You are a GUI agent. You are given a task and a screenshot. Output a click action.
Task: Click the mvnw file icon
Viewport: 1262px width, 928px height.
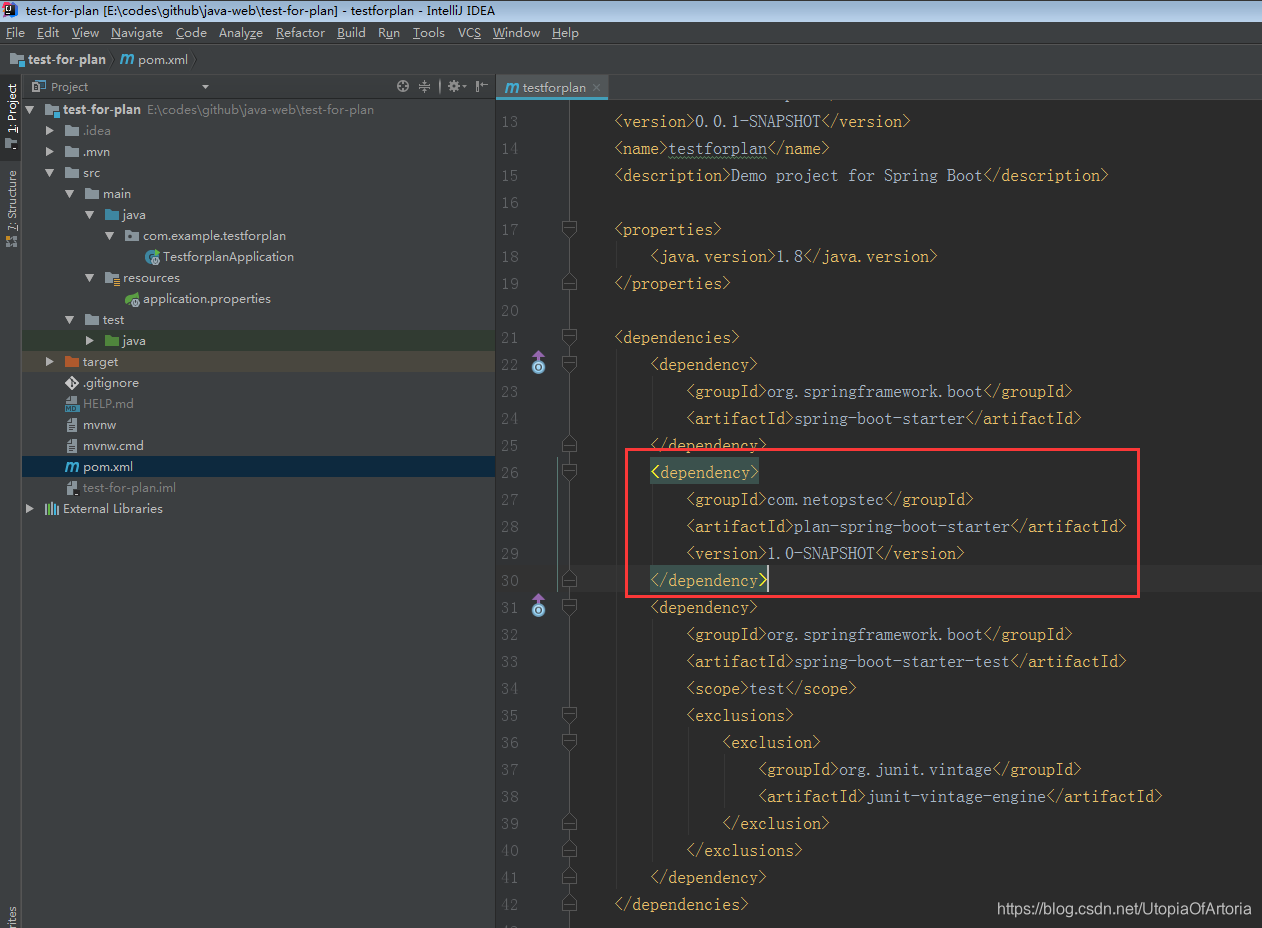72,425
